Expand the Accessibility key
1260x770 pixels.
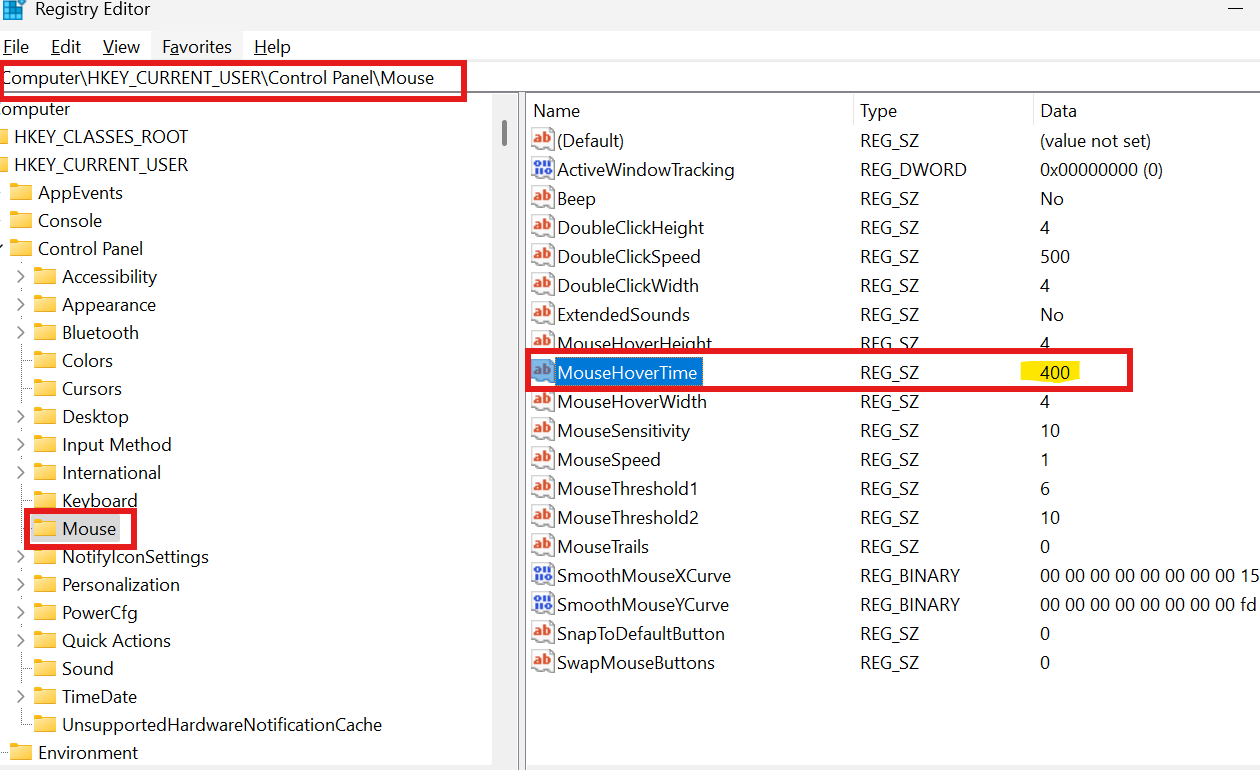(20, 276)
